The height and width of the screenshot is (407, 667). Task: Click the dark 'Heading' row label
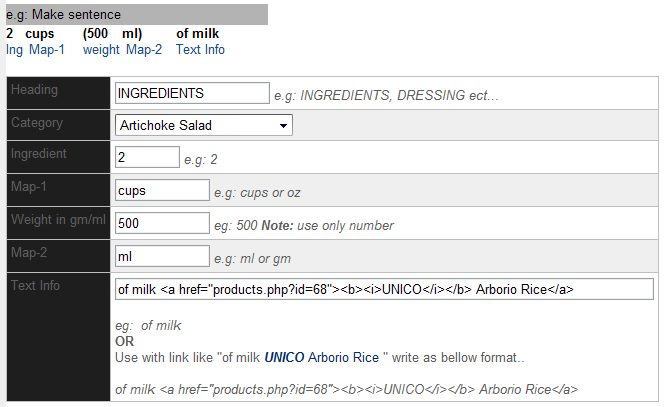34,90
